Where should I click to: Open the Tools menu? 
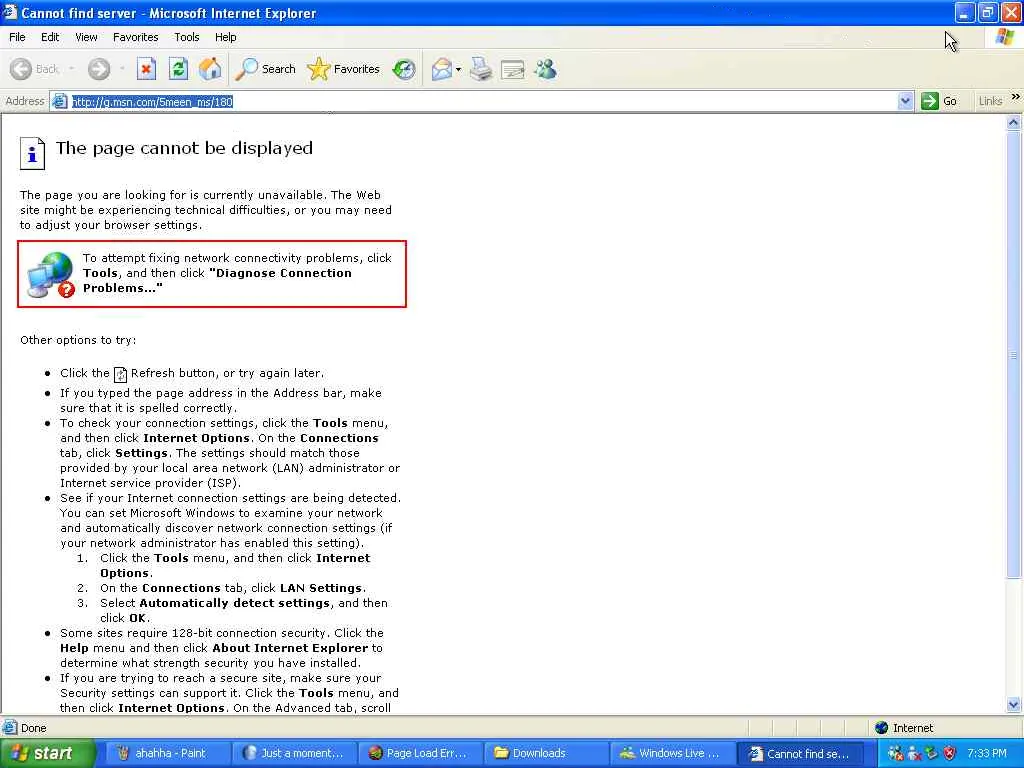pos(186,37)
